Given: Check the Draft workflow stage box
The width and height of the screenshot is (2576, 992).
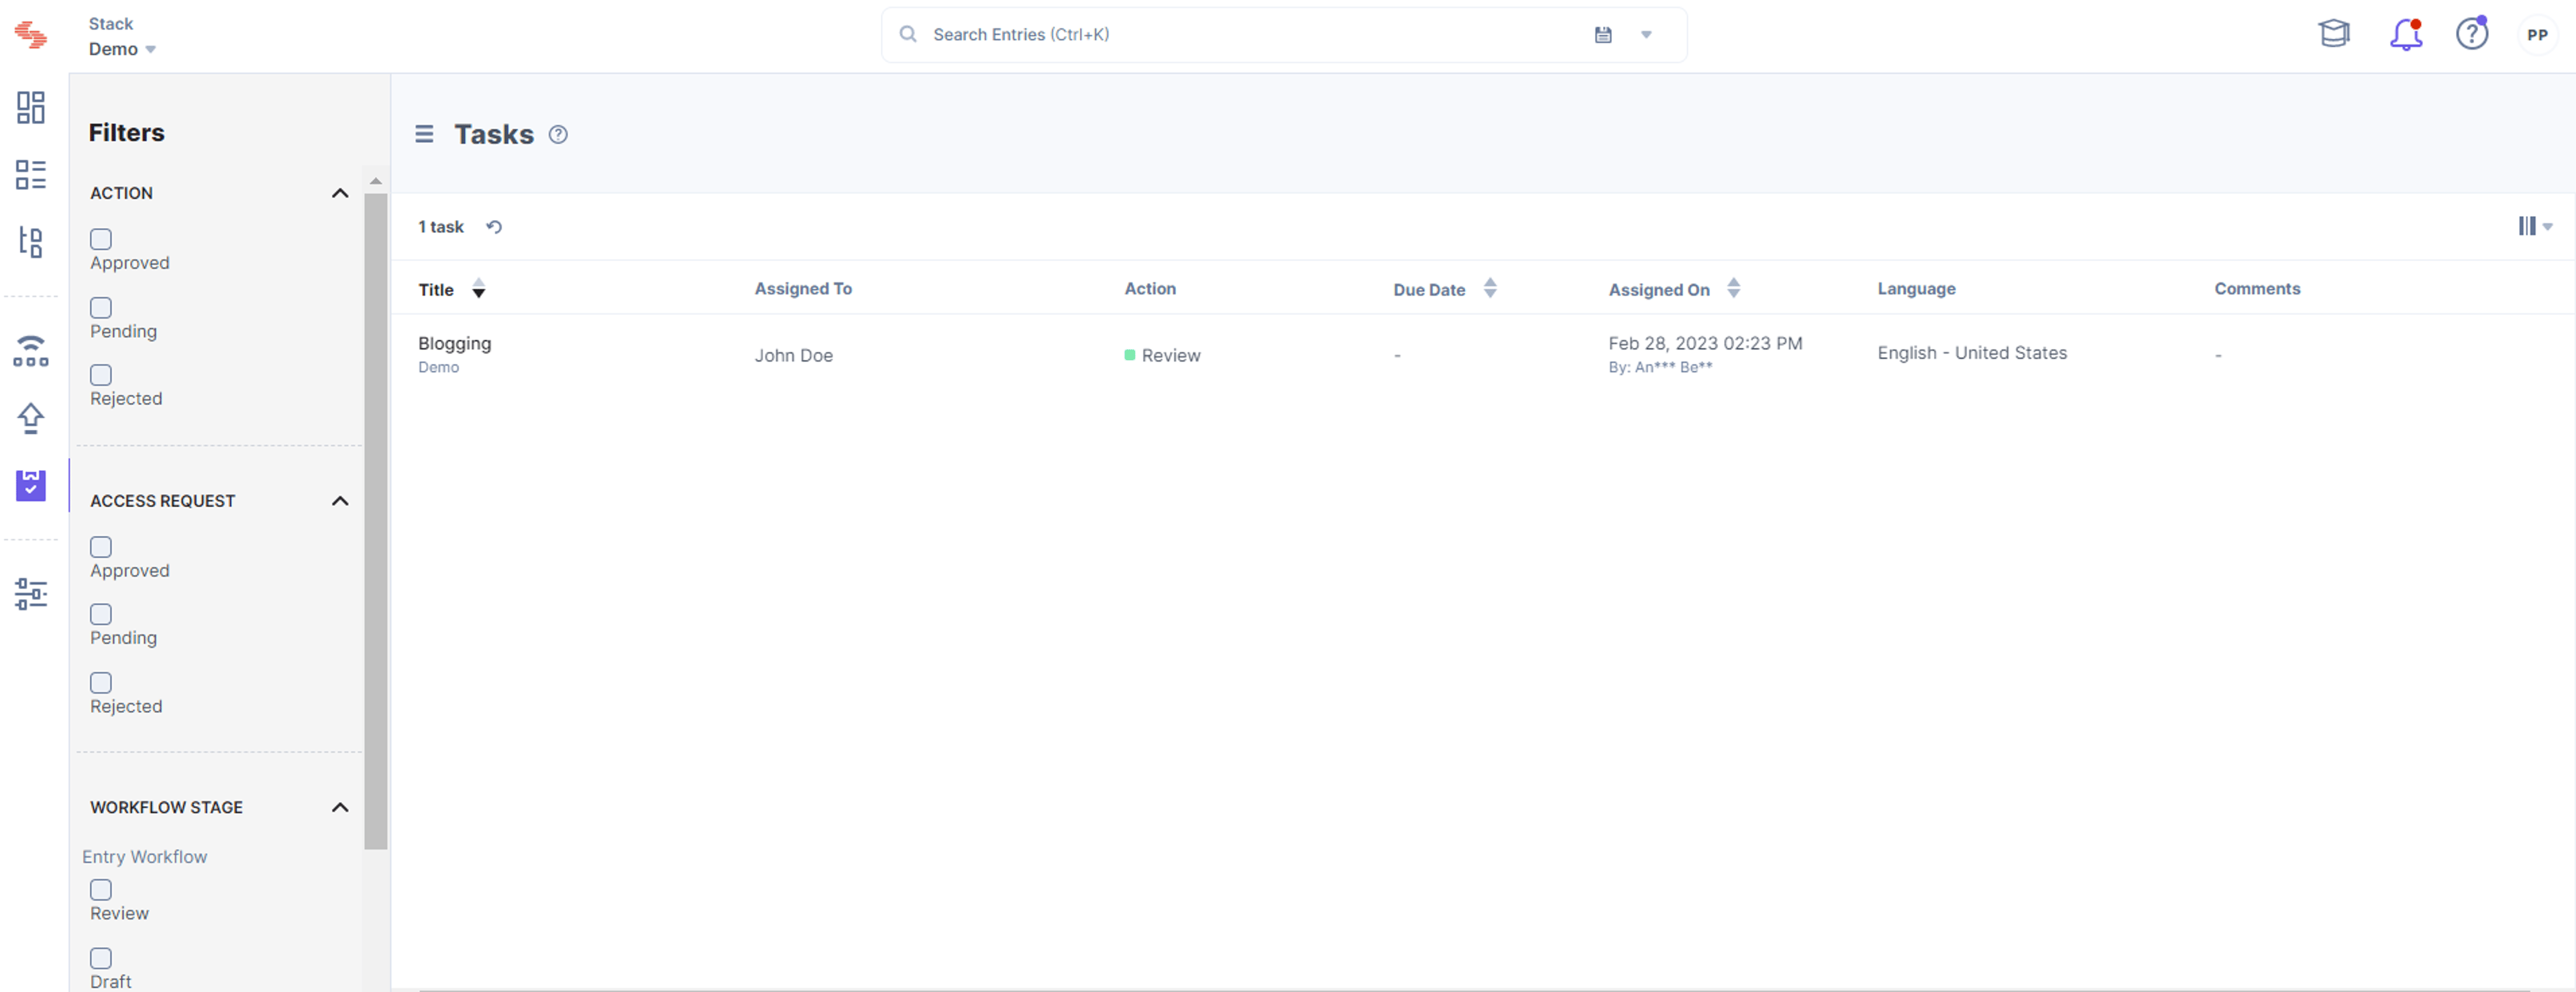Looking at the screenshot, I should pyautogui.click(x=101, y=958).
